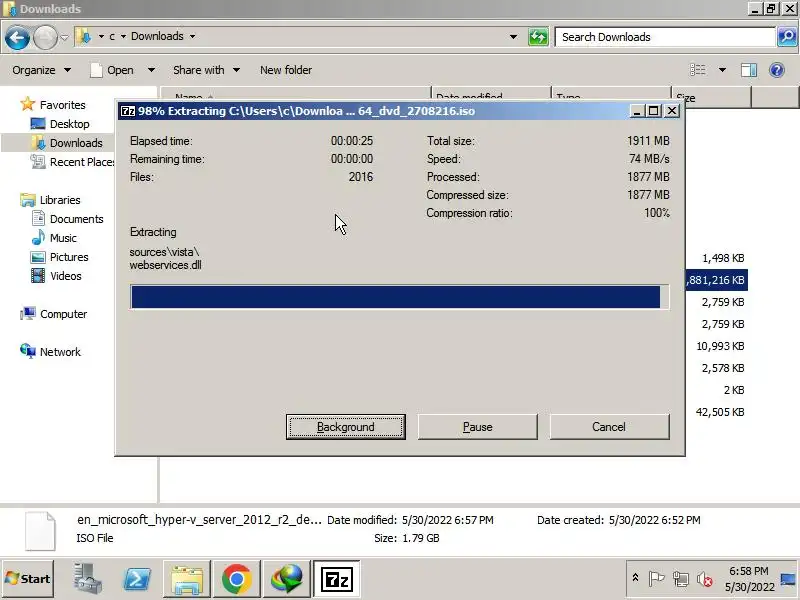Open Server Manager from the taskbar

tap(88, 579)
